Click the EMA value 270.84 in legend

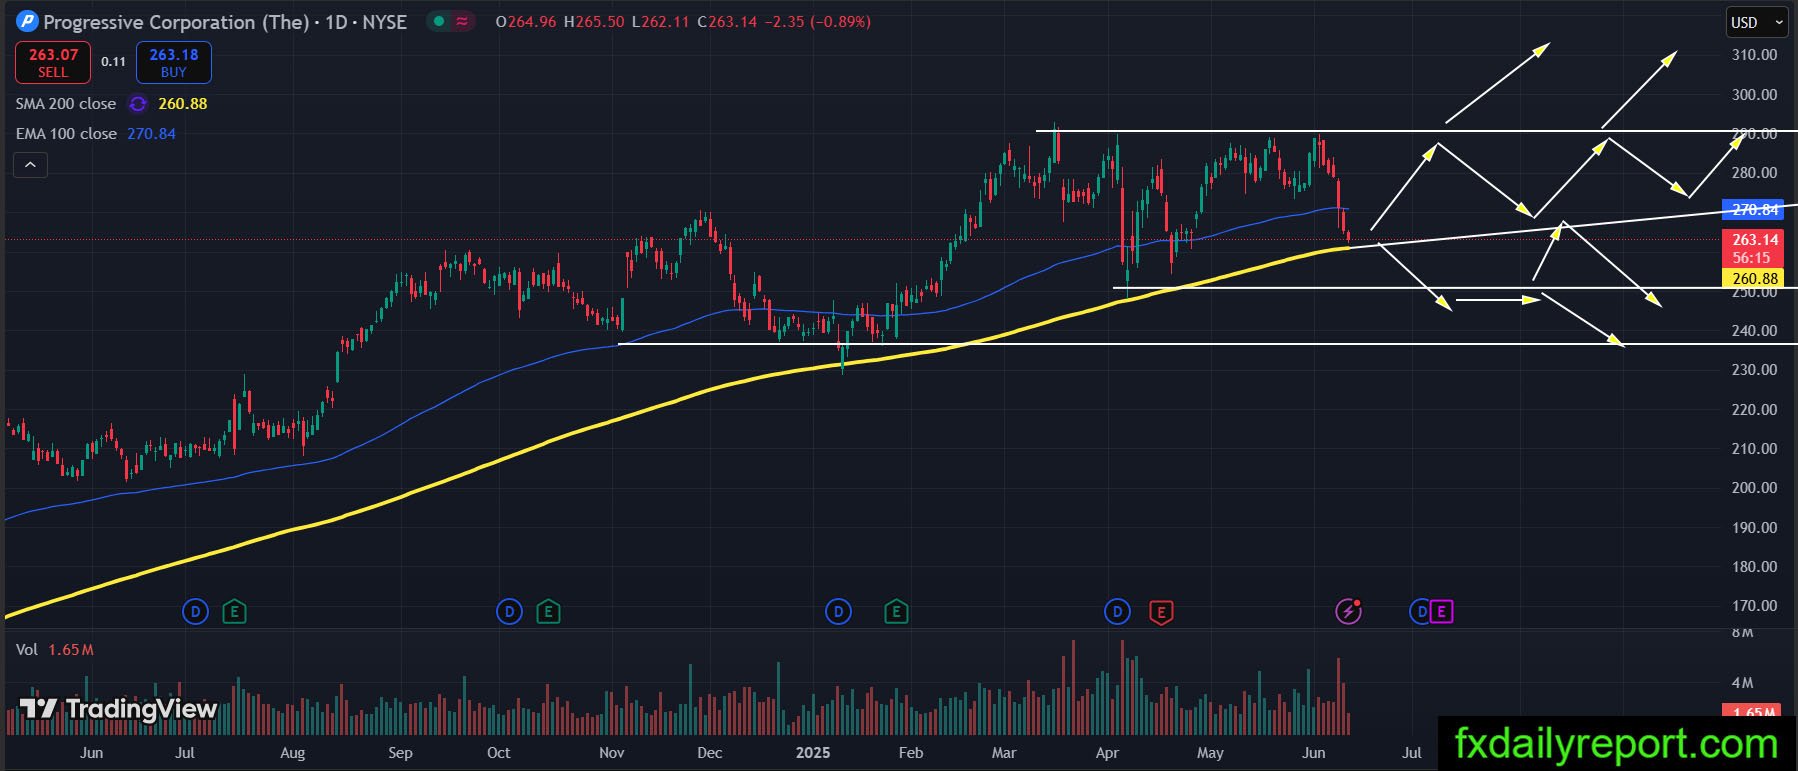[x=151, y=134]
